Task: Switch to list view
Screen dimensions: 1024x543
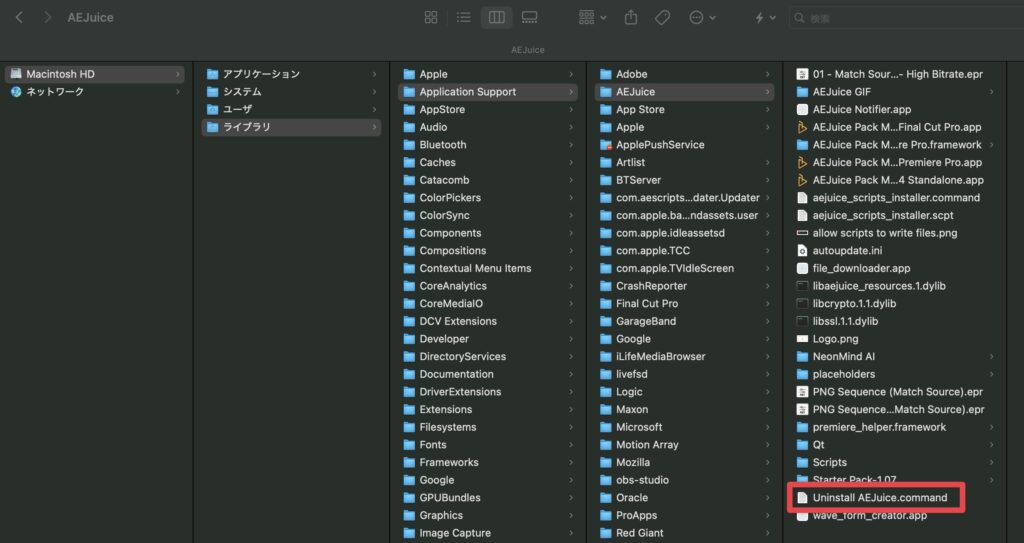Action: pyautogui.click(x=464, y=18)
